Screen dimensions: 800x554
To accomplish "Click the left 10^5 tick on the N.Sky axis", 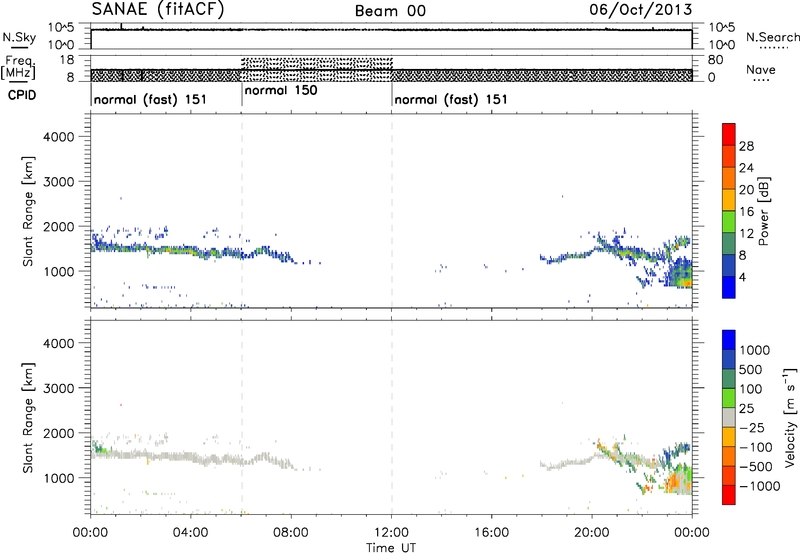I will 61,28.
